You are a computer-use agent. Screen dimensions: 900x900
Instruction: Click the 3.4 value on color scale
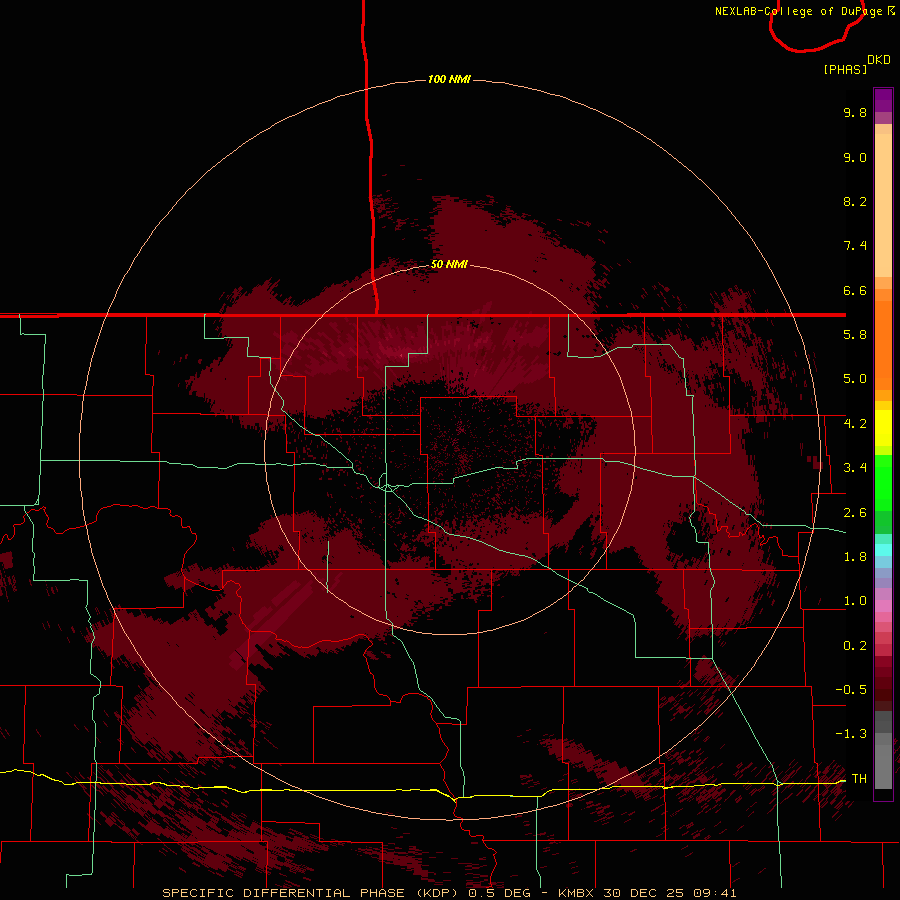855,468
